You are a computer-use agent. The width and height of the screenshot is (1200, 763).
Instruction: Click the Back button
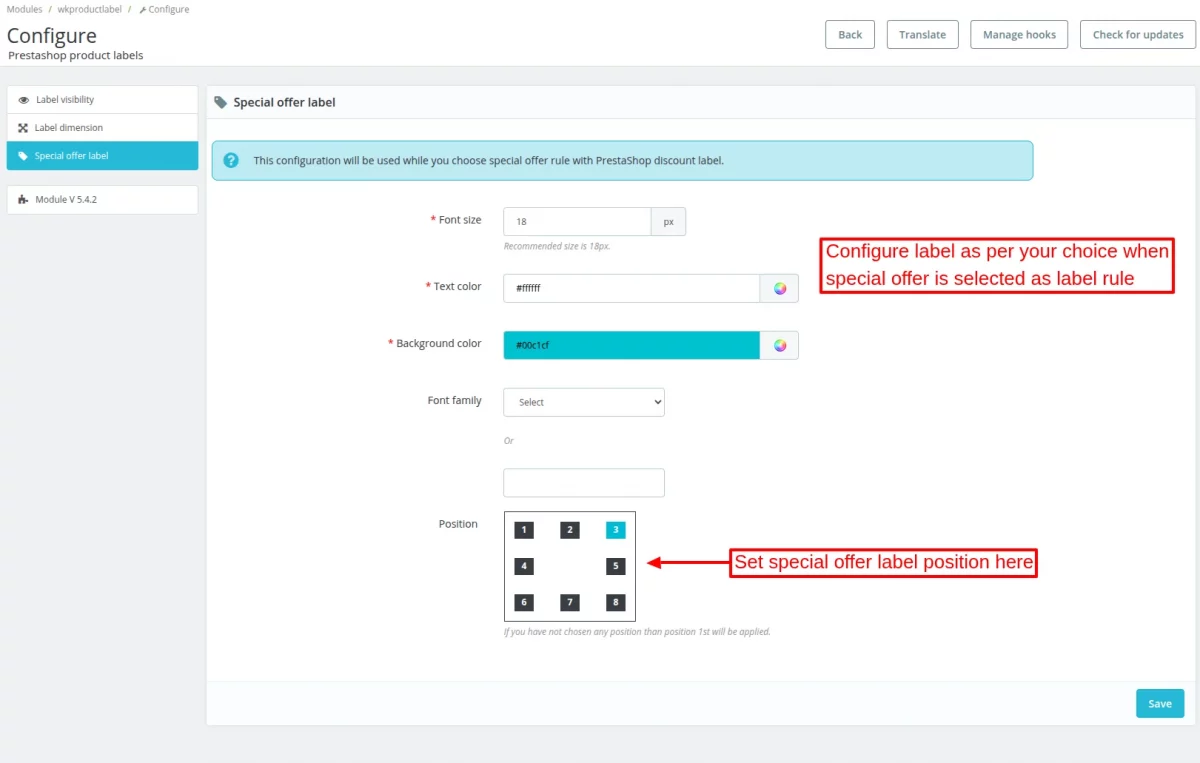pyautogui.click(x=850, y=34)
